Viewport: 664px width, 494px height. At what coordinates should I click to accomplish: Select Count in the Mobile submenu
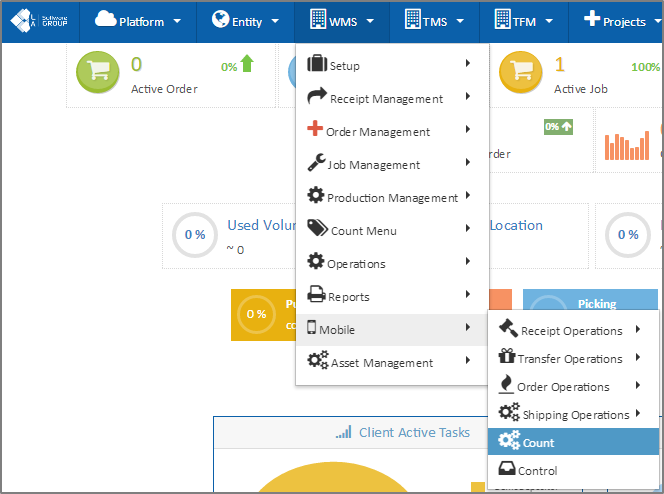tap(574, 442)
